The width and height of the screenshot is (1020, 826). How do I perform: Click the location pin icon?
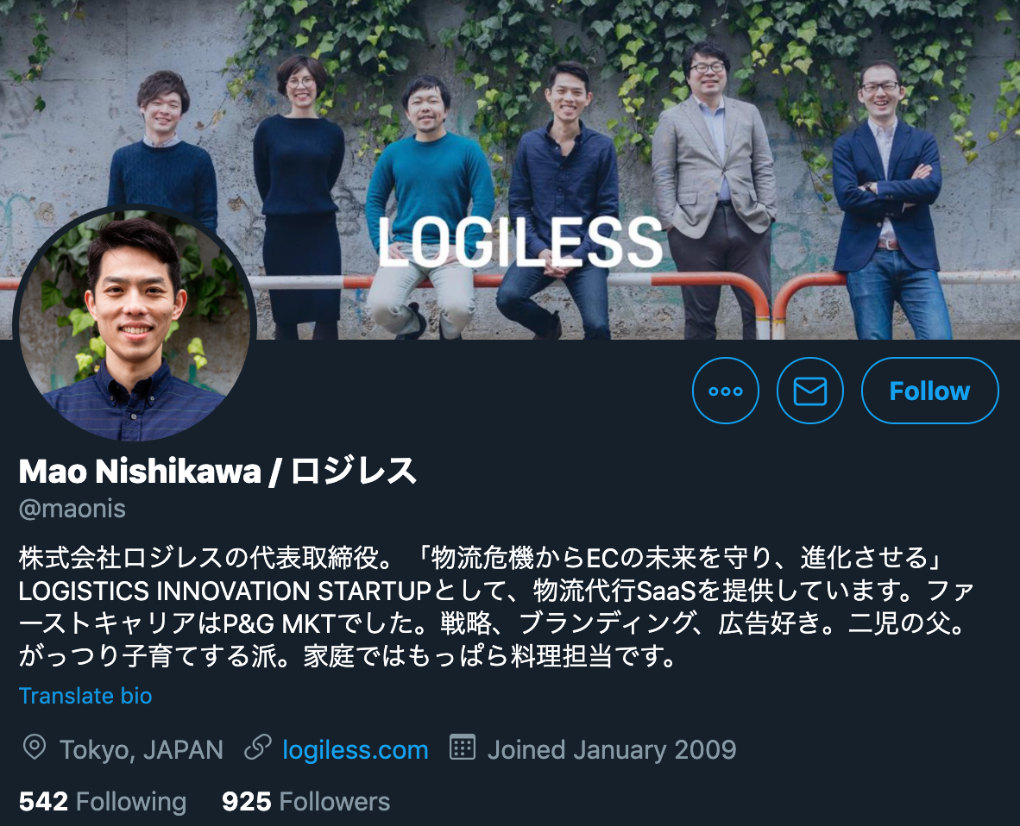click(34, 749)
